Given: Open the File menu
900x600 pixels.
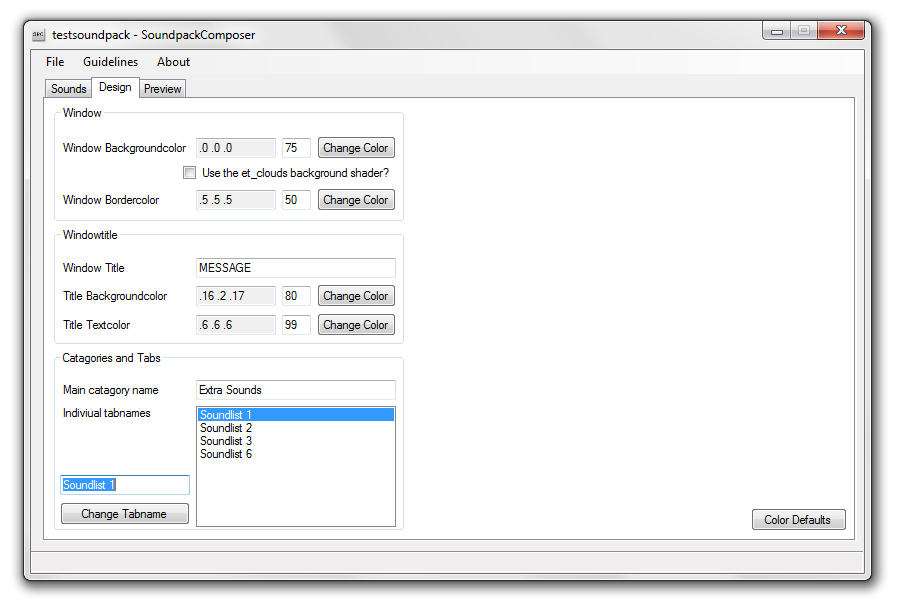Looking at the screenshot, I should click(55, 62).
